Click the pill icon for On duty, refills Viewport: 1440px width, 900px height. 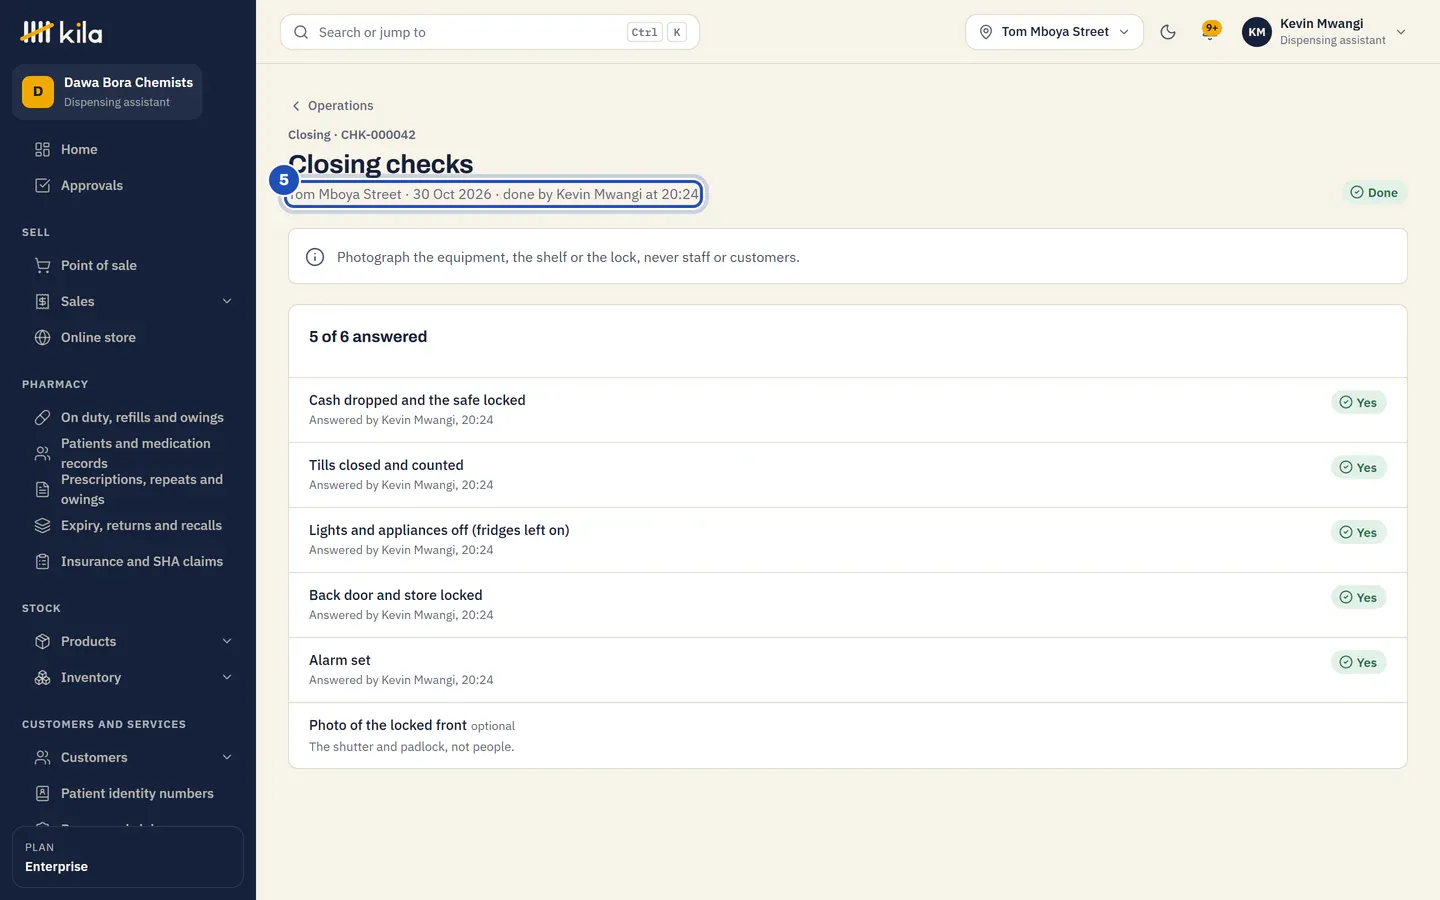(x=42, y=417)
